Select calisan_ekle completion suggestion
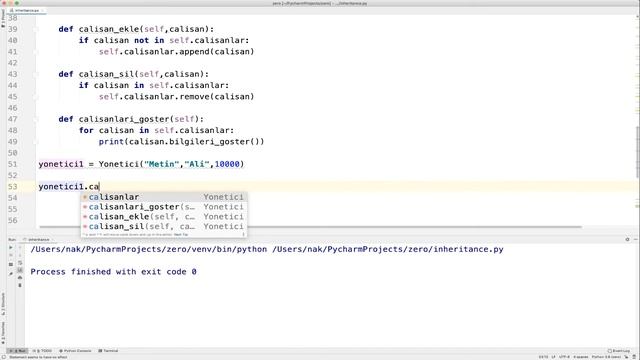640x360 pixels. [164, 217]
